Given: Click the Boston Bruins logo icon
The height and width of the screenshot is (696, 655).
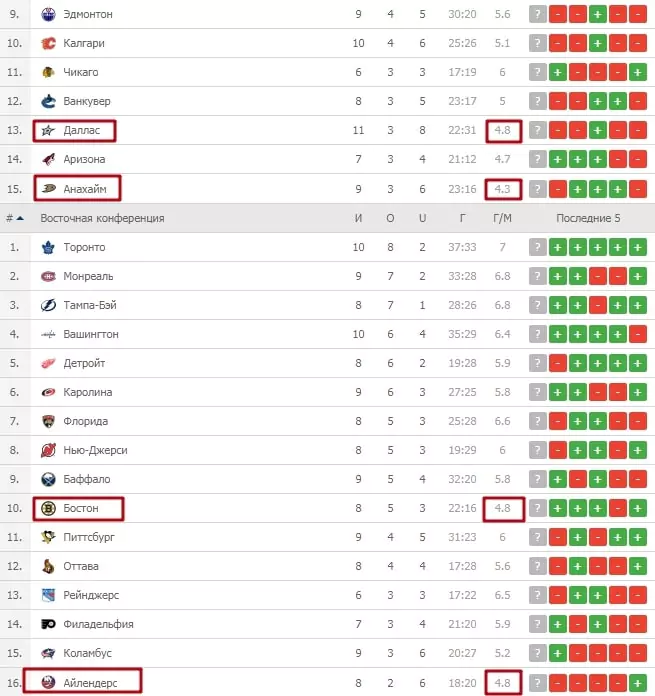Looking at the screenshot, I should (48, 508).
